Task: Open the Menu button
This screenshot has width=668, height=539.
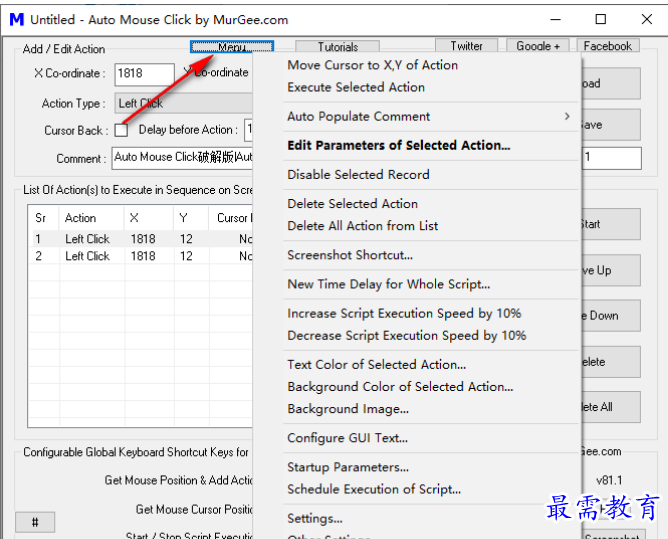Action: pyautogui.click(x=232, y=46)
